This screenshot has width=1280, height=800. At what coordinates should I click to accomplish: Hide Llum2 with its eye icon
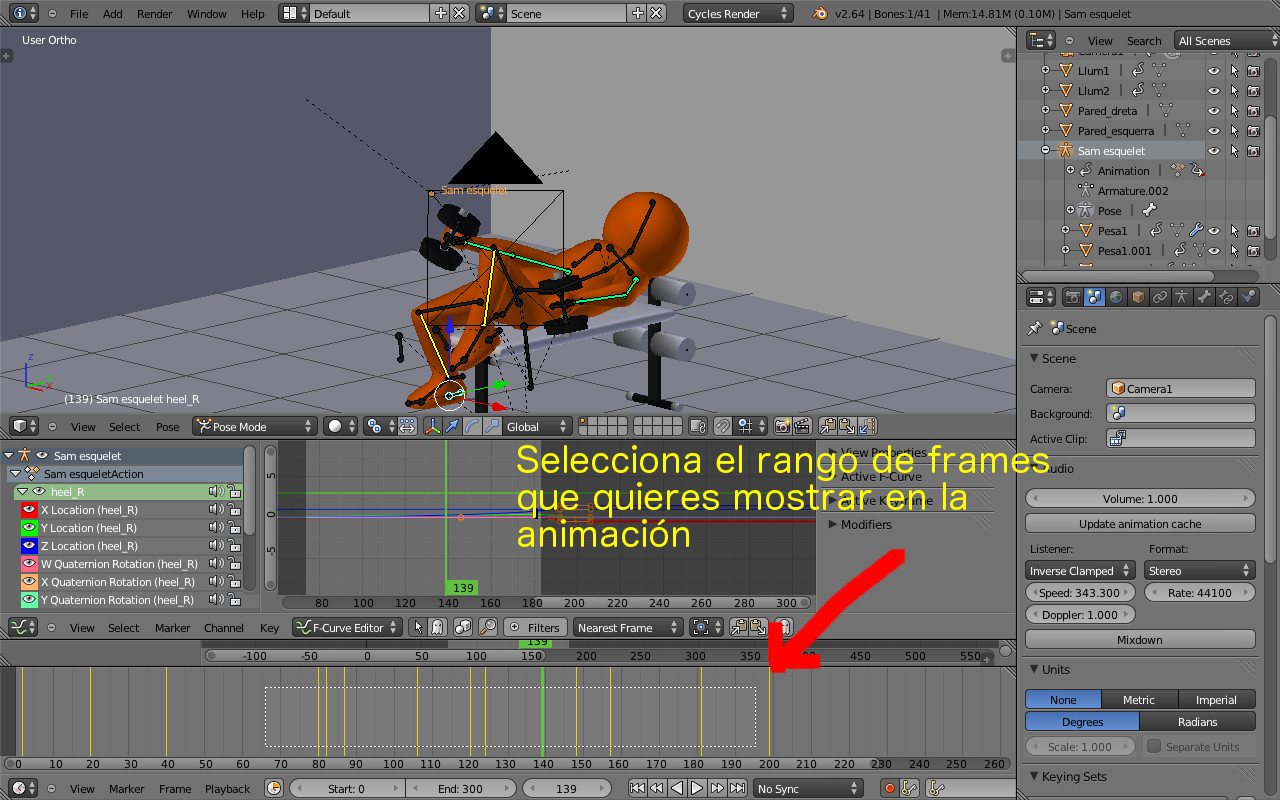(1214, 91)
